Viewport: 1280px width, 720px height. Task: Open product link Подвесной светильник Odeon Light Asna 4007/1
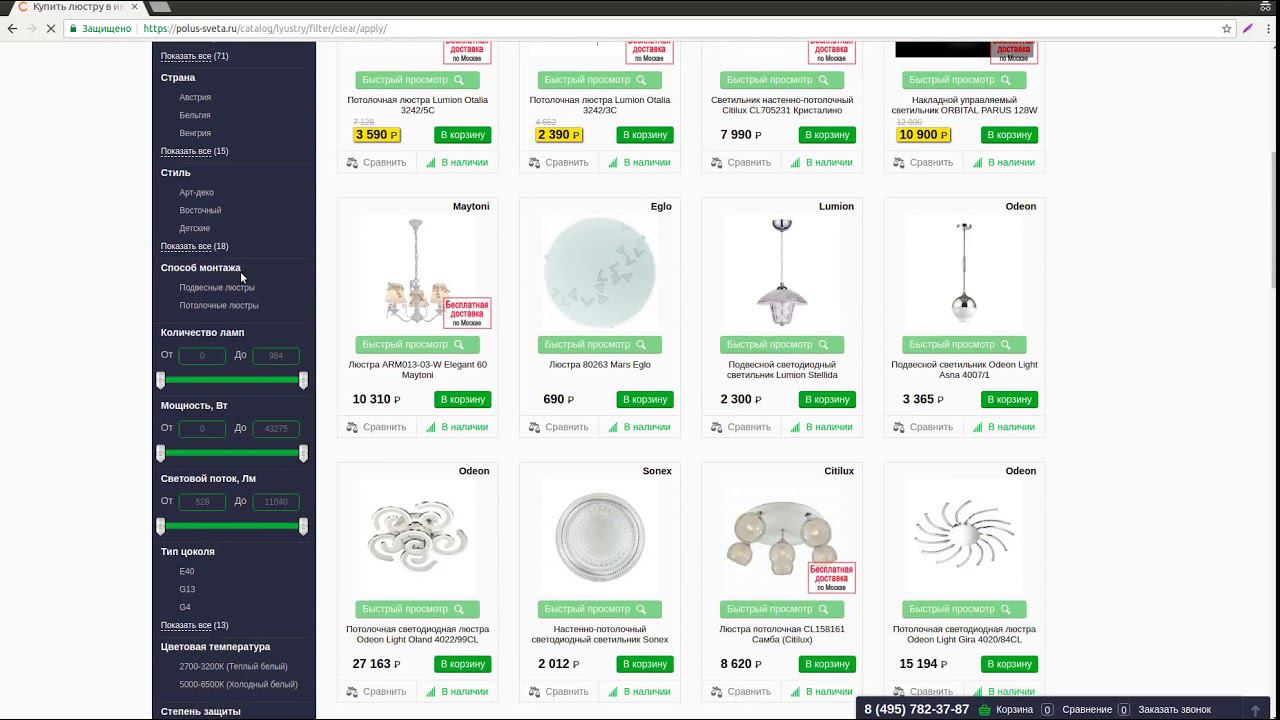pos(964,370)
